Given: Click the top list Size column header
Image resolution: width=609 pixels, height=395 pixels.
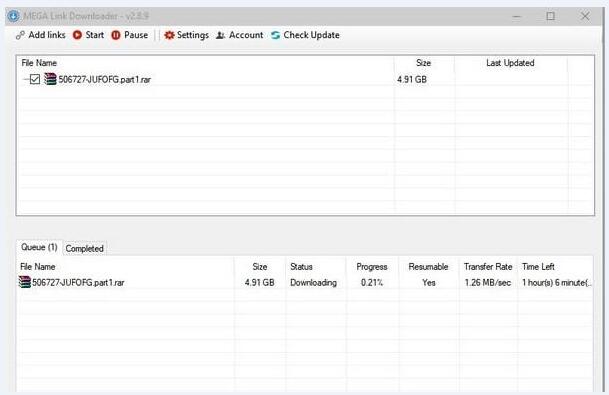Looking at the screenshot, I should click(x=423, y=63).
